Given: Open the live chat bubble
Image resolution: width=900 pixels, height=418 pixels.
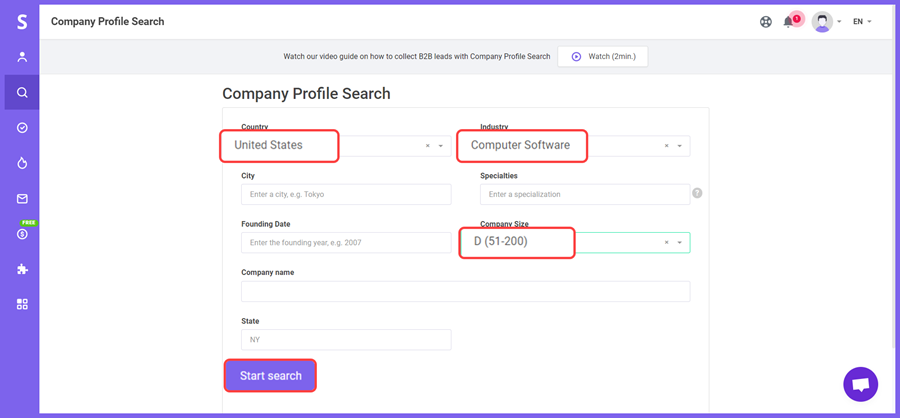Looking at the screenshot, I should click(x=860, y=384).
